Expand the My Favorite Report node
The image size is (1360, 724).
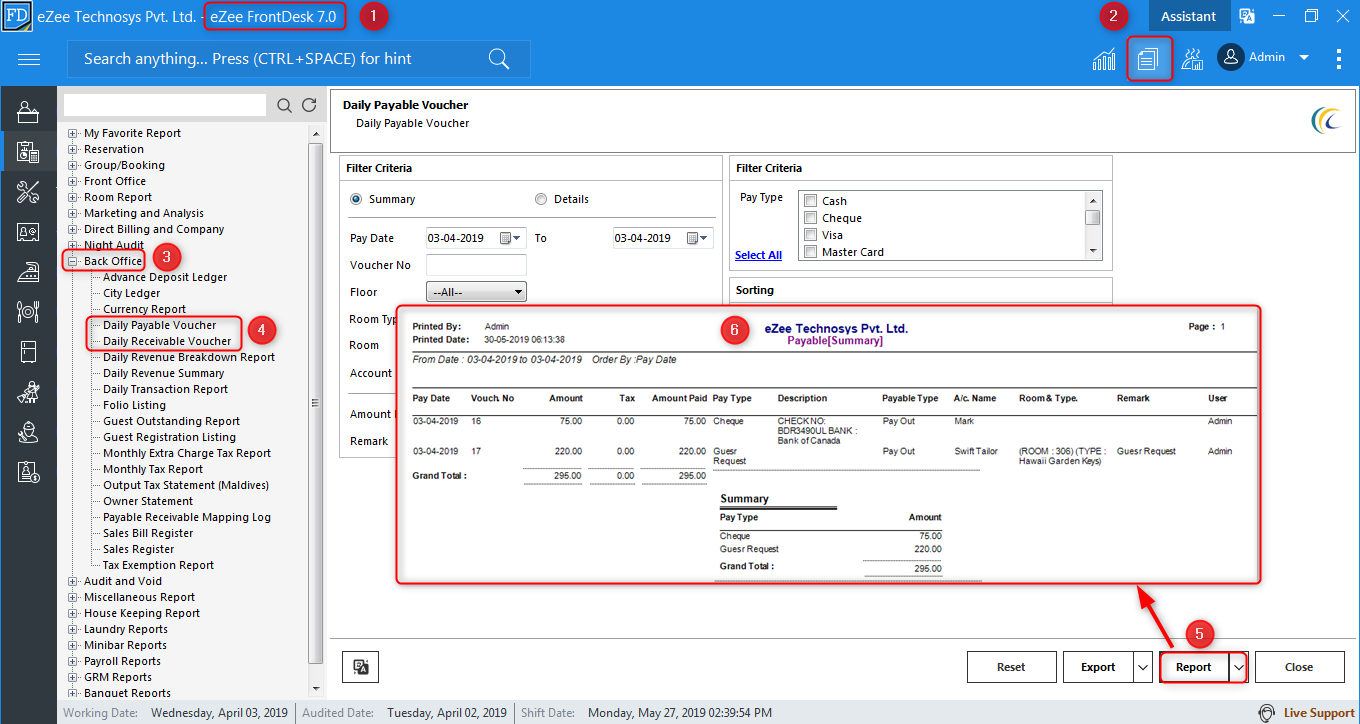tap(72, 133)
